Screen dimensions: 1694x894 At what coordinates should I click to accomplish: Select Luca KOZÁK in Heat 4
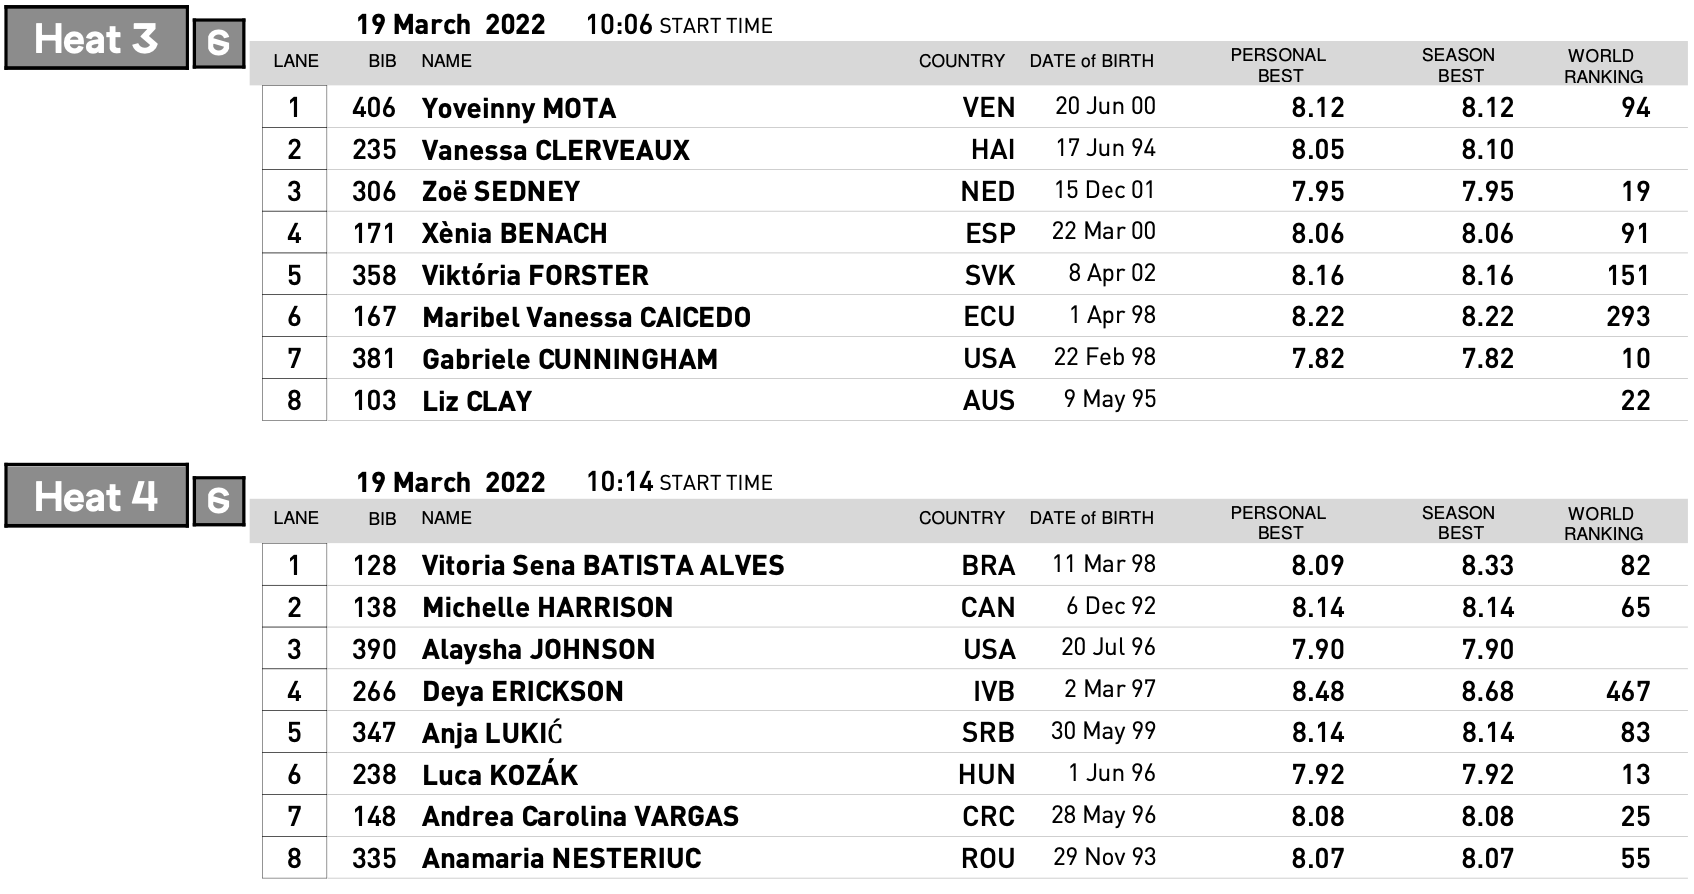pyautogui.click(x=500, y=775)
